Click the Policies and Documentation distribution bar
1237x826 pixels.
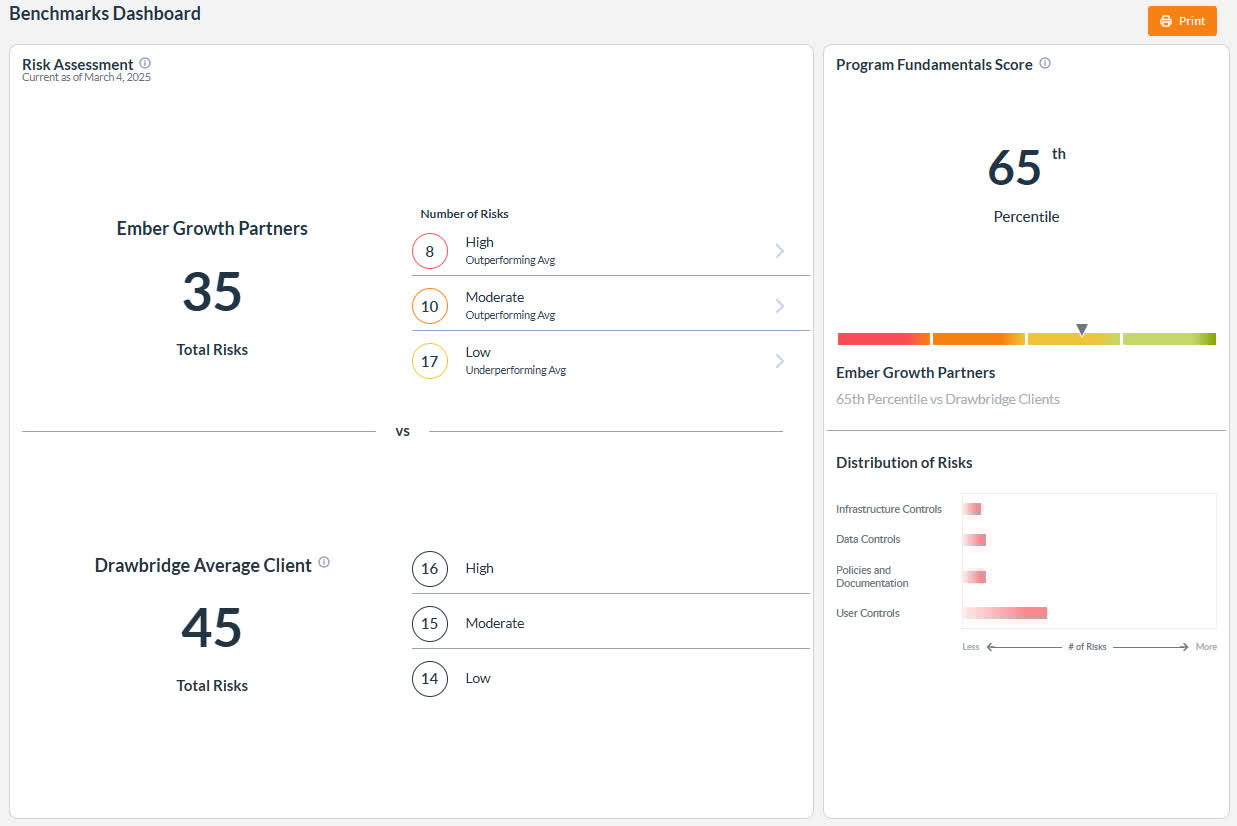click(974, 576)
